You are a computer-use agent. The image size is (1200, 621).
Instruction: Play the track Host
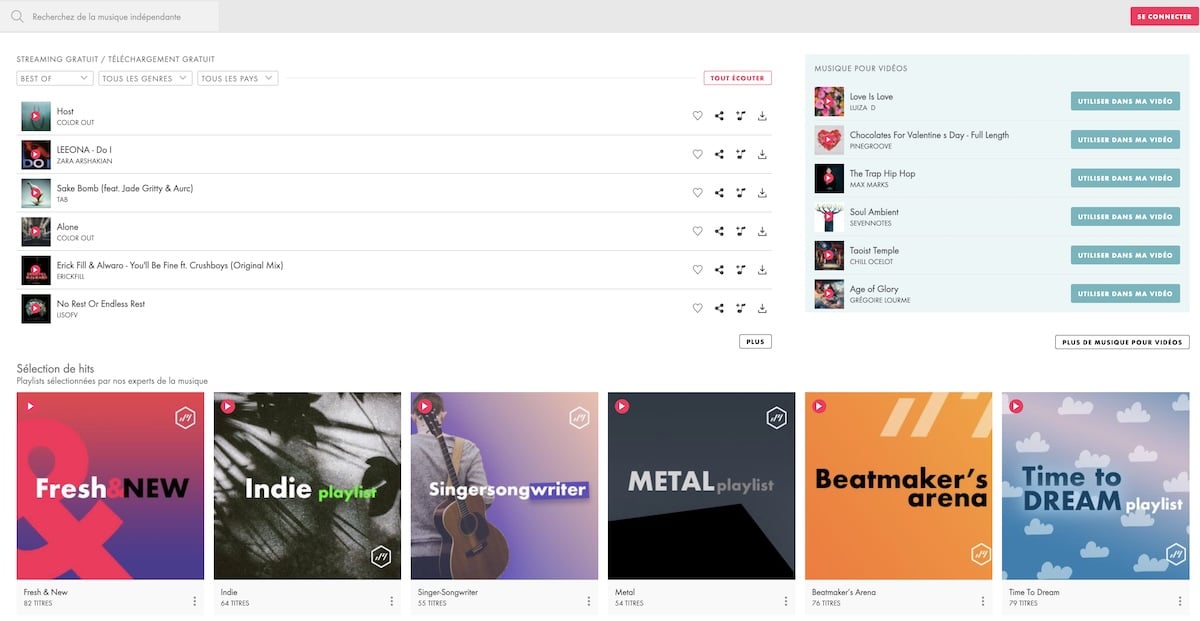[x=36, y=116]
